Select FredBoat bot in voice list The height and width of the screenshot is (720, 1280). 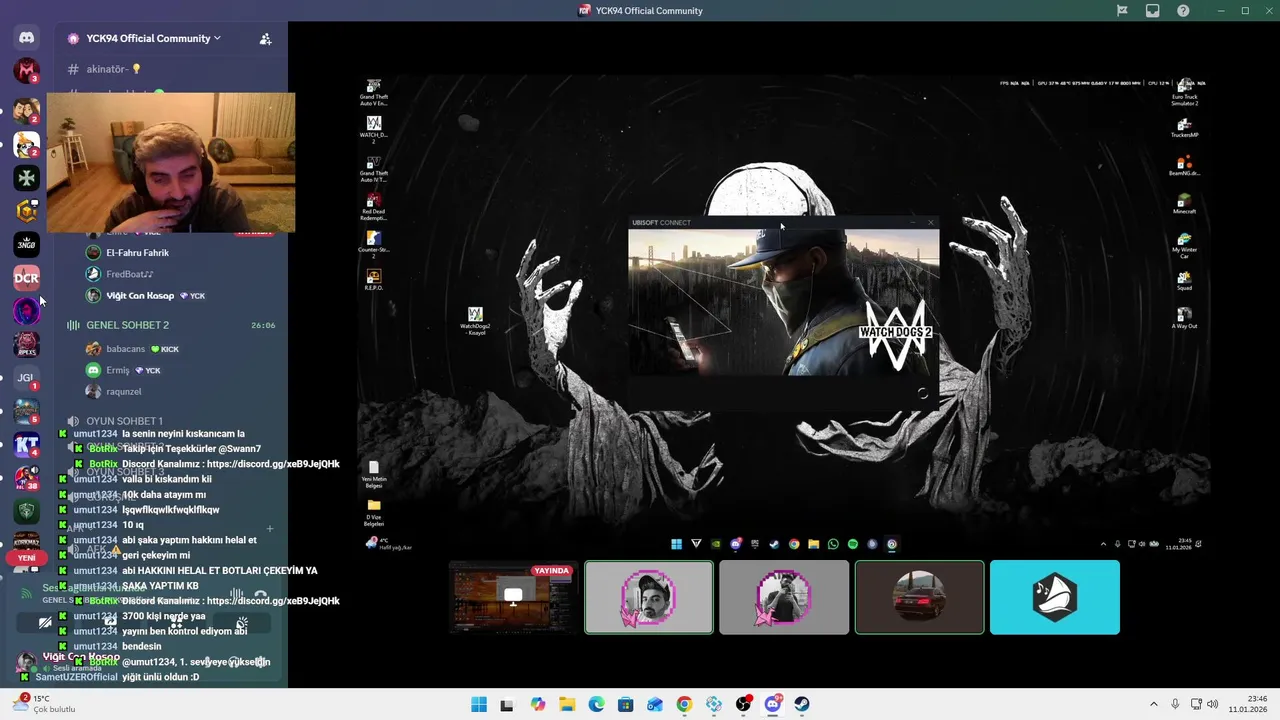[129, 274]
